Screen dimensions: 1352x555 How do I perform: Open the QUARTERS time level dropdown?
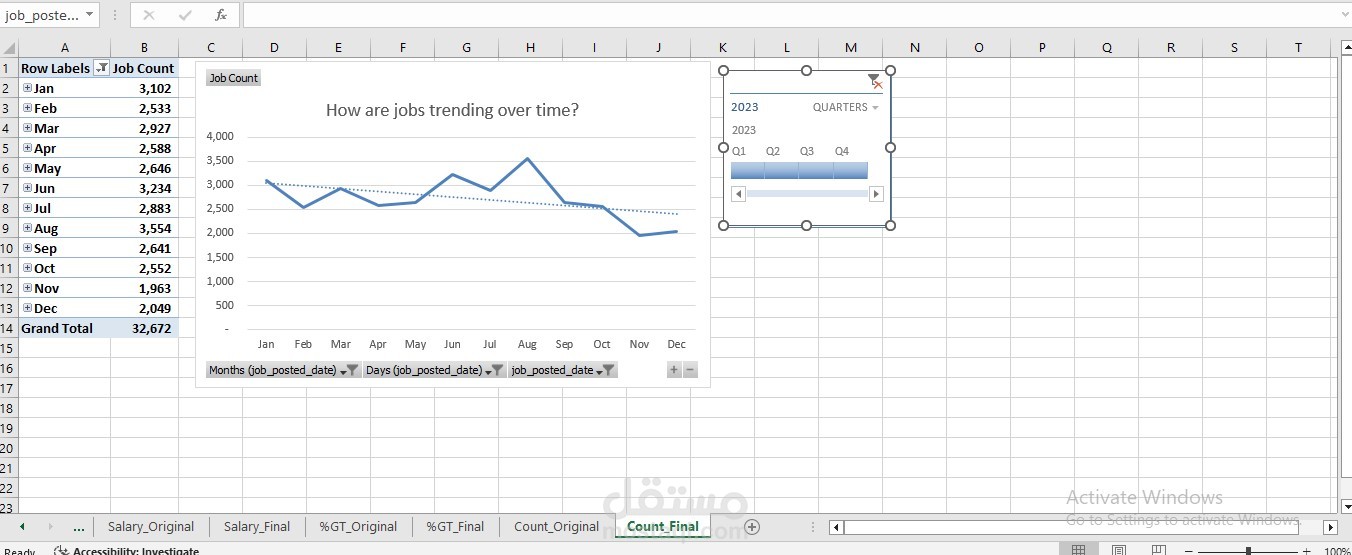pos(845,107)
